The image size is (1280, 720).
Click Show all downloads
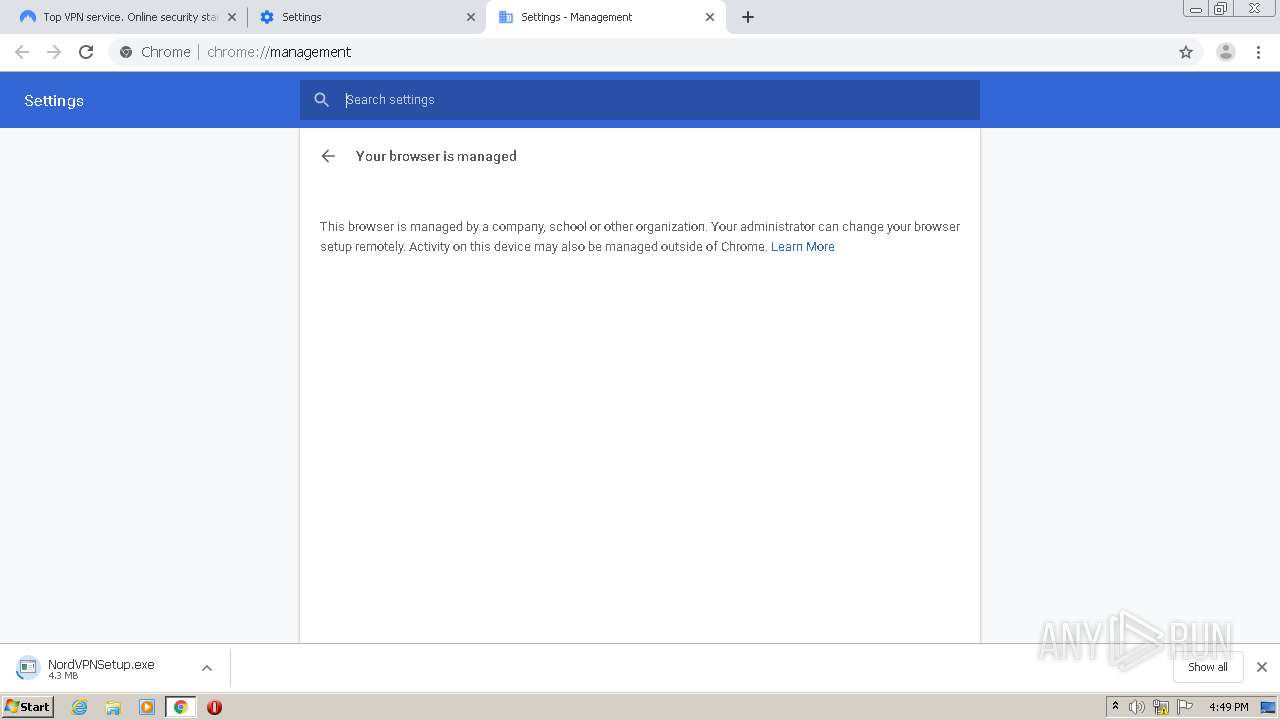[1208, 667]
